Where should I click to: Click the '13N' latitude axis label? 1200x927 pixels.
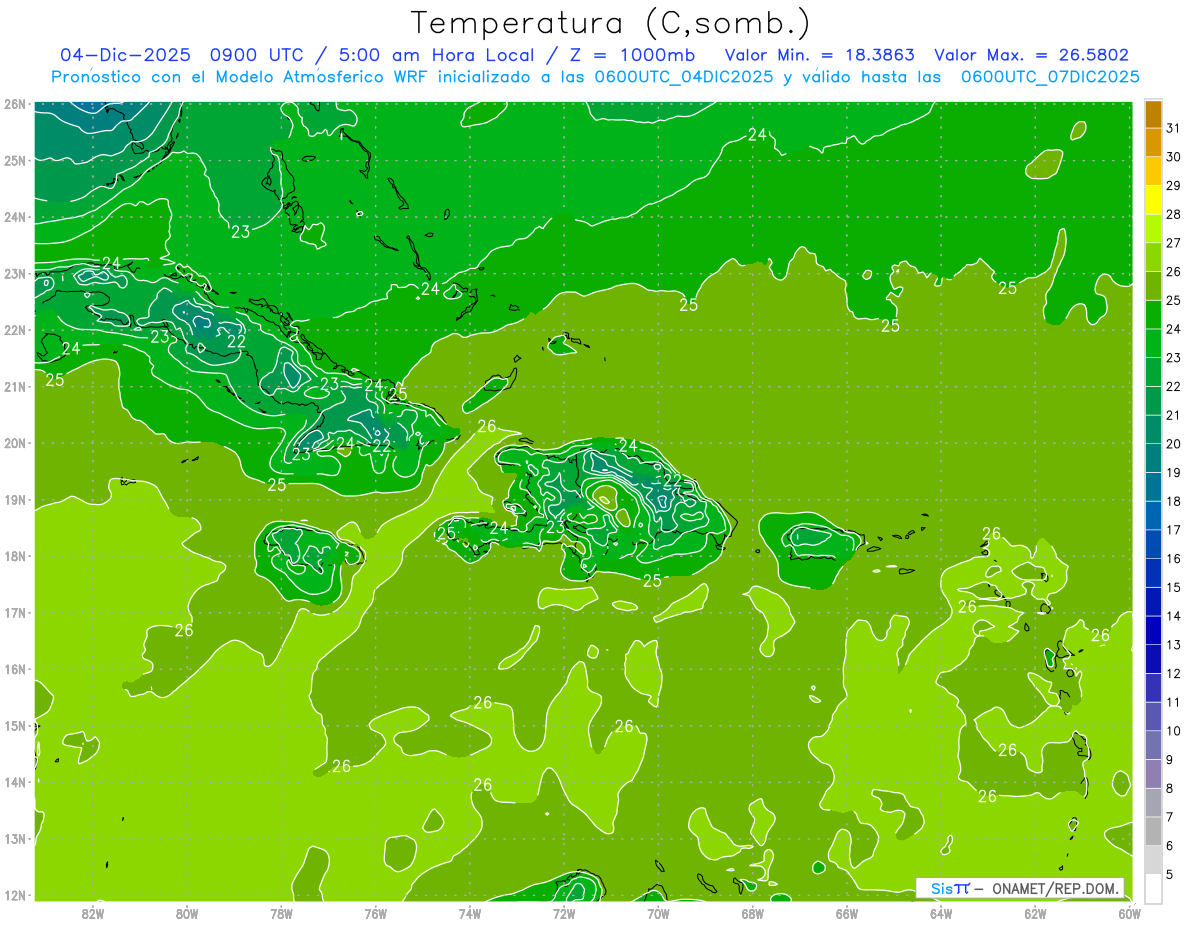point(15,839)
